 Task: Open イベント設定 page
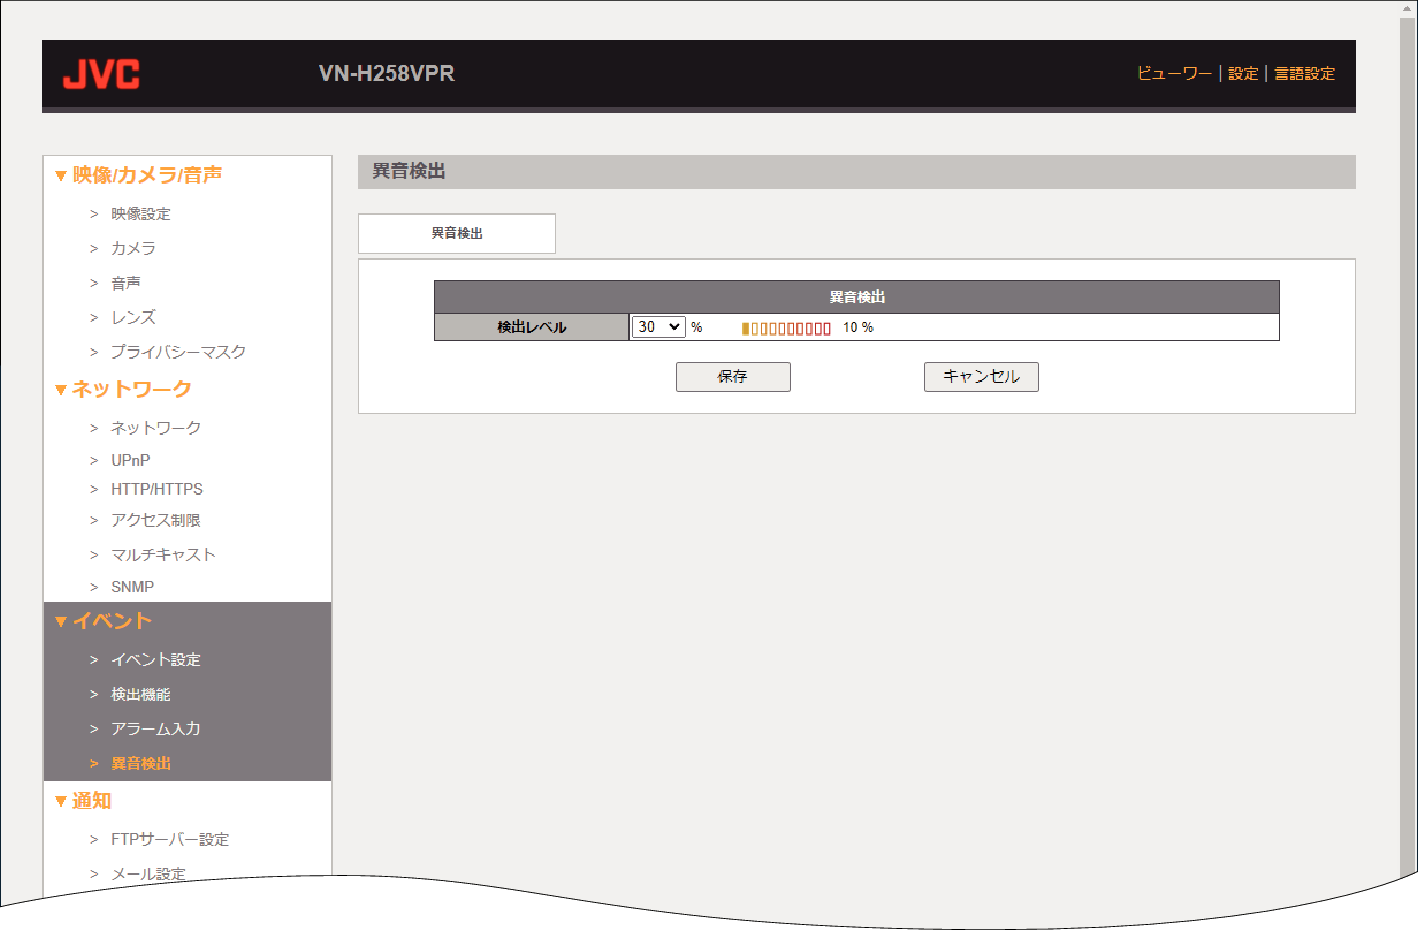(x=156, y=660)
